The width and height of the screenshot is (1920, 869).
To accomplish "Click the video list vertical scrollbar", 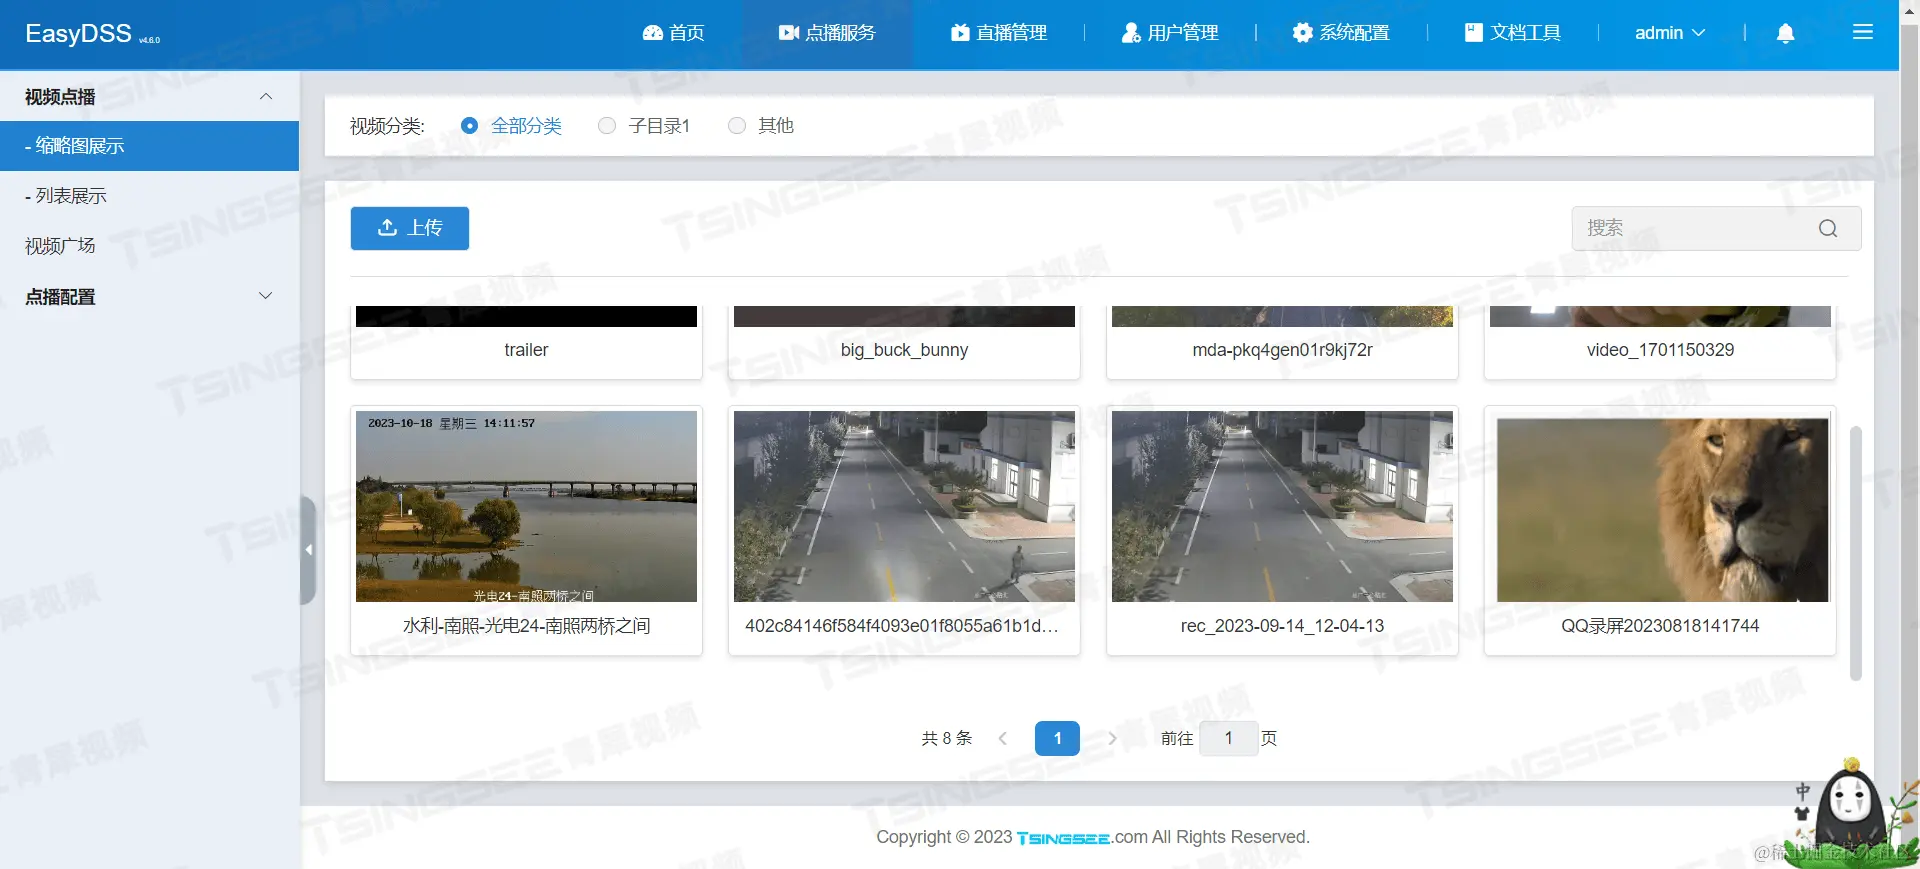I will coord(1856,553).
